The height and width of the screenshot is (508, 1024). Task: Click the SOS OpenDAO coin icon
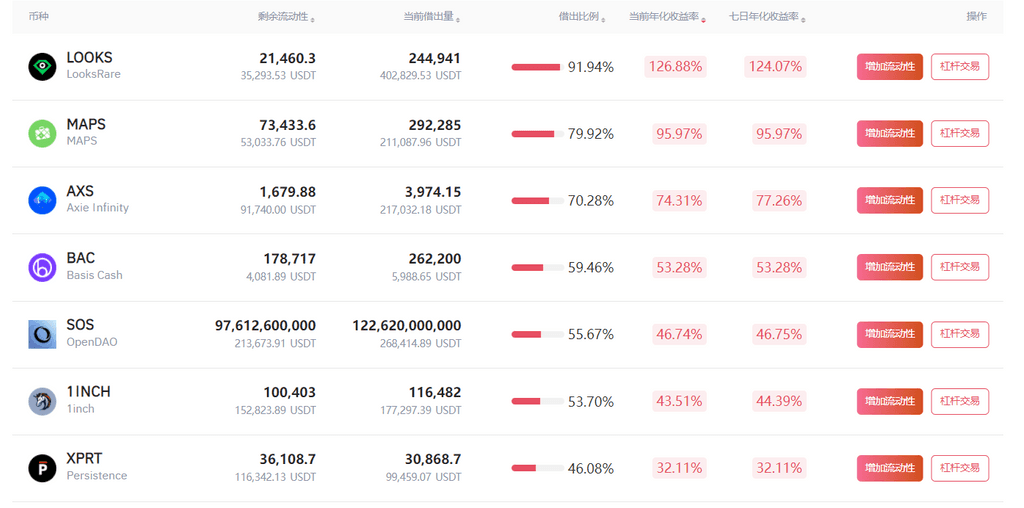pyautogui.click(x=42, y=334)
